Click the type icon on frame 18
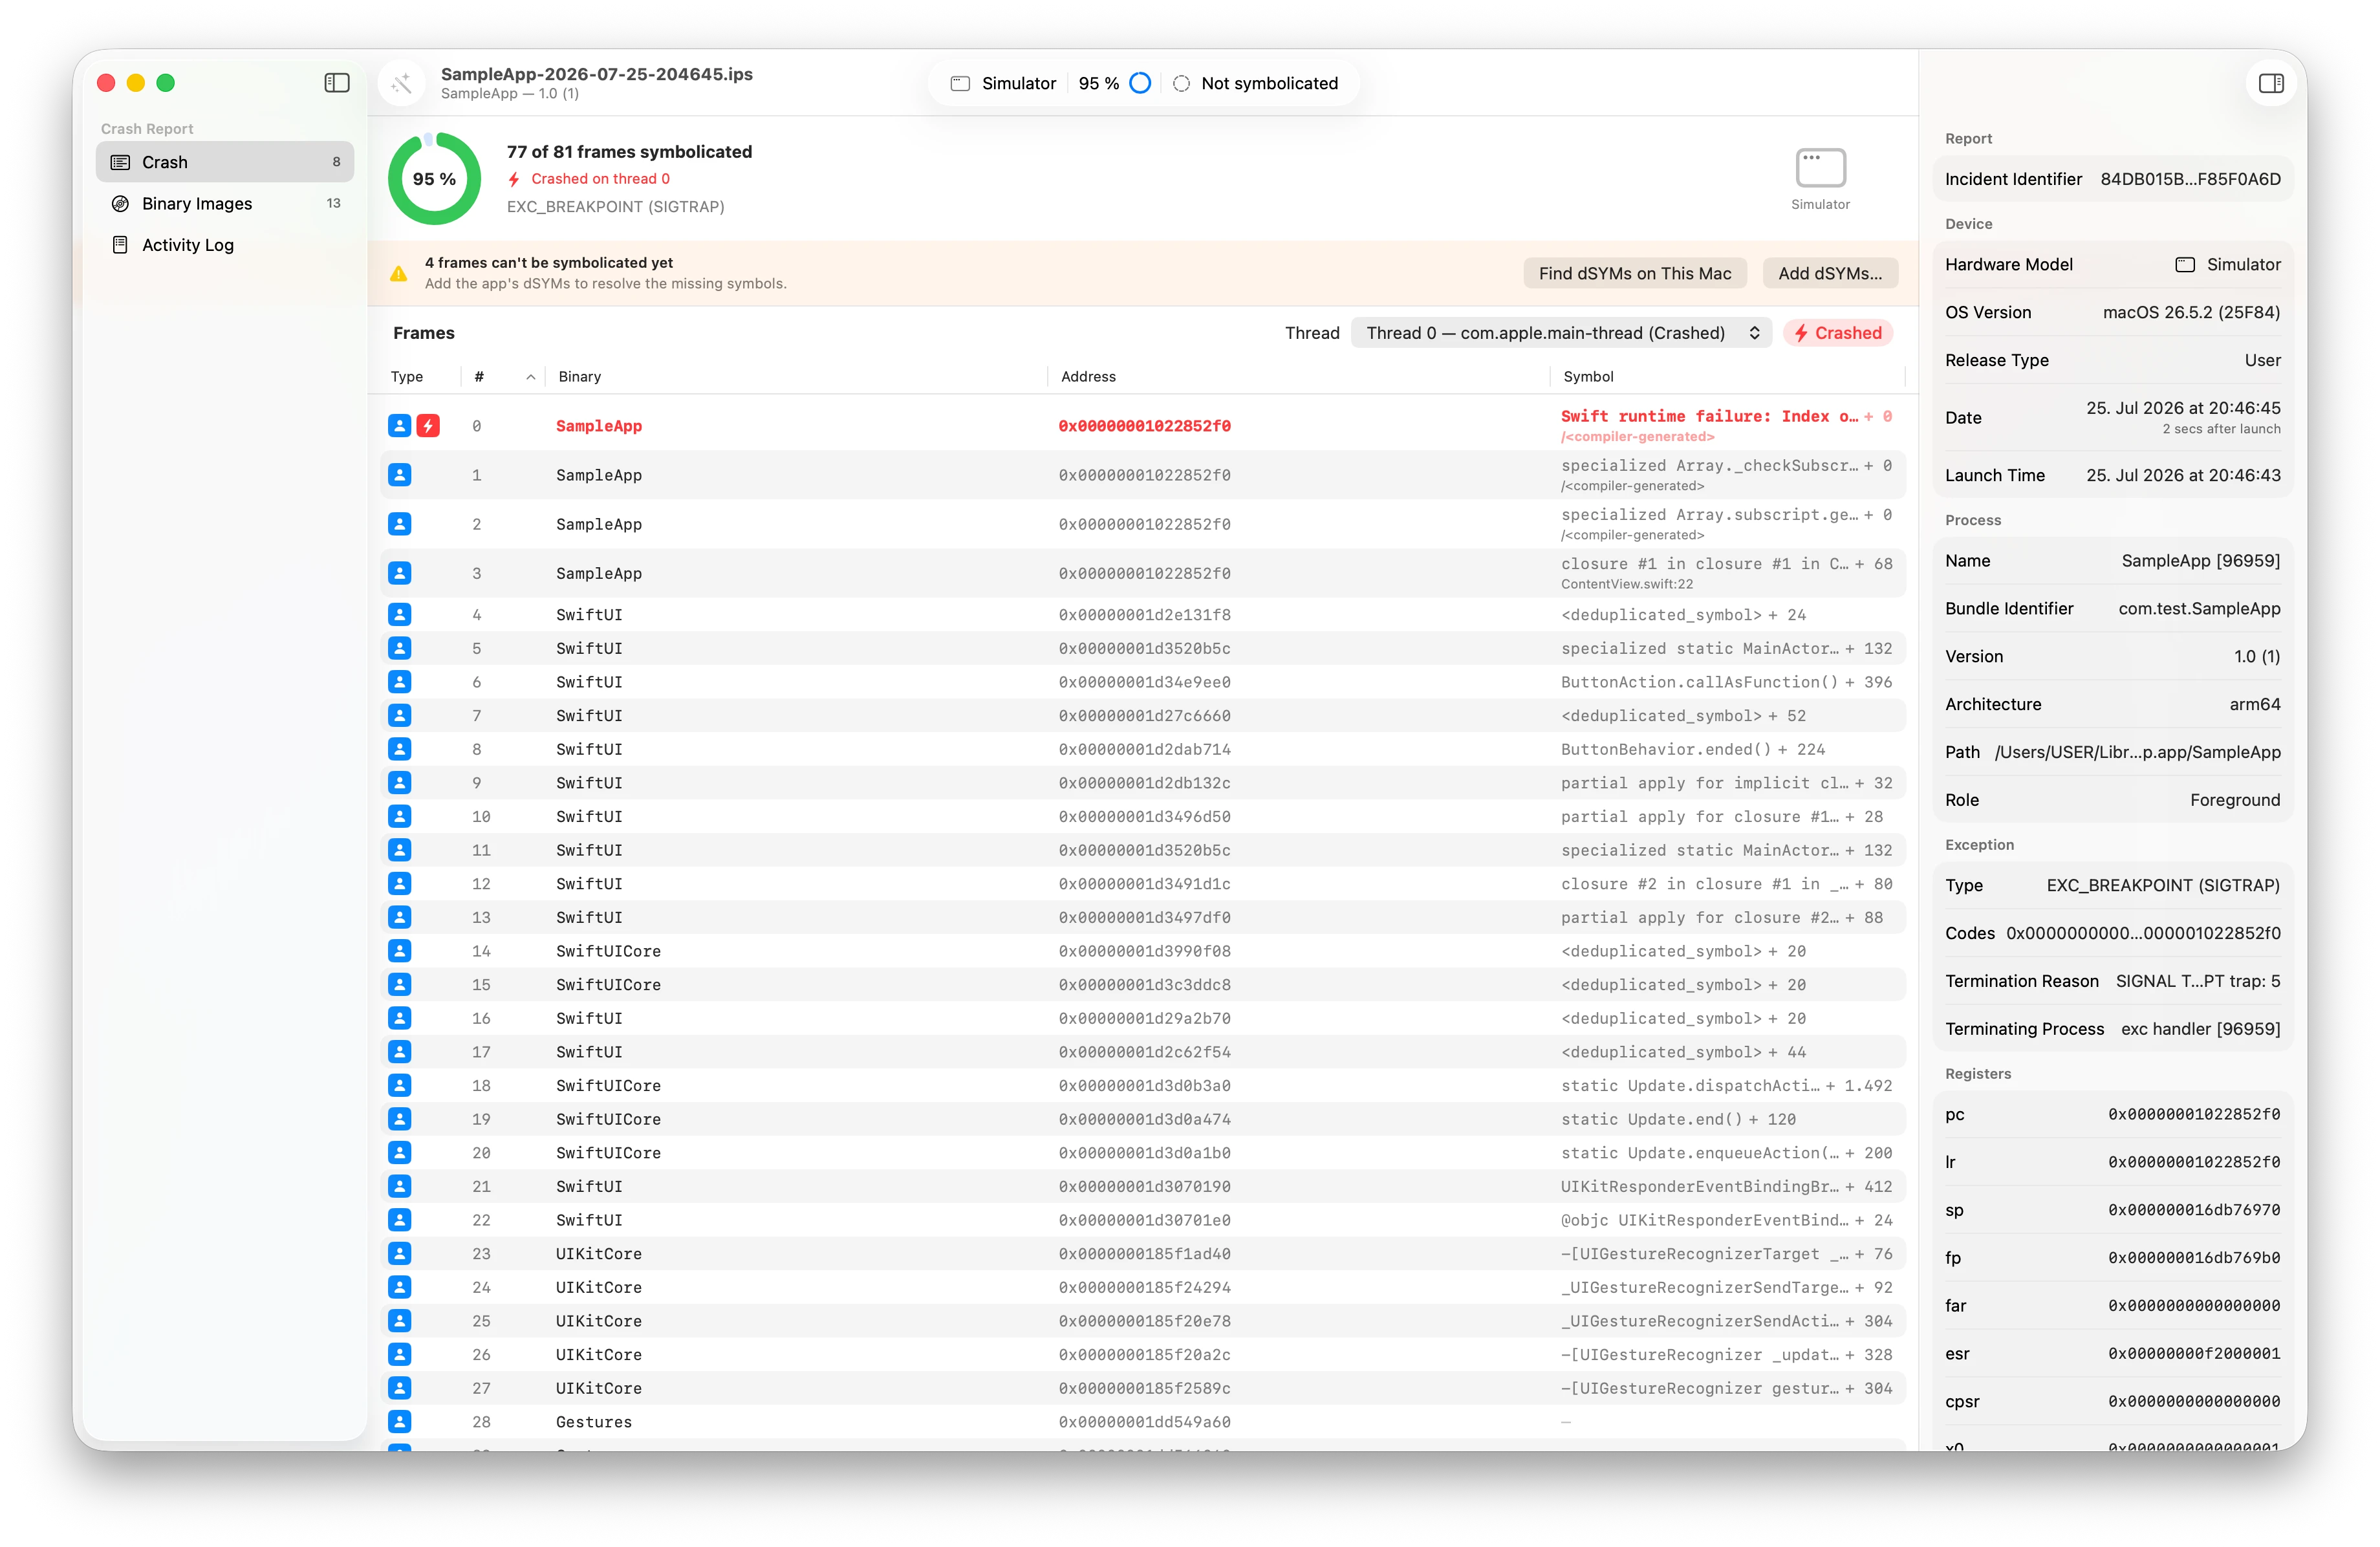 click(x=400, y=1086)
